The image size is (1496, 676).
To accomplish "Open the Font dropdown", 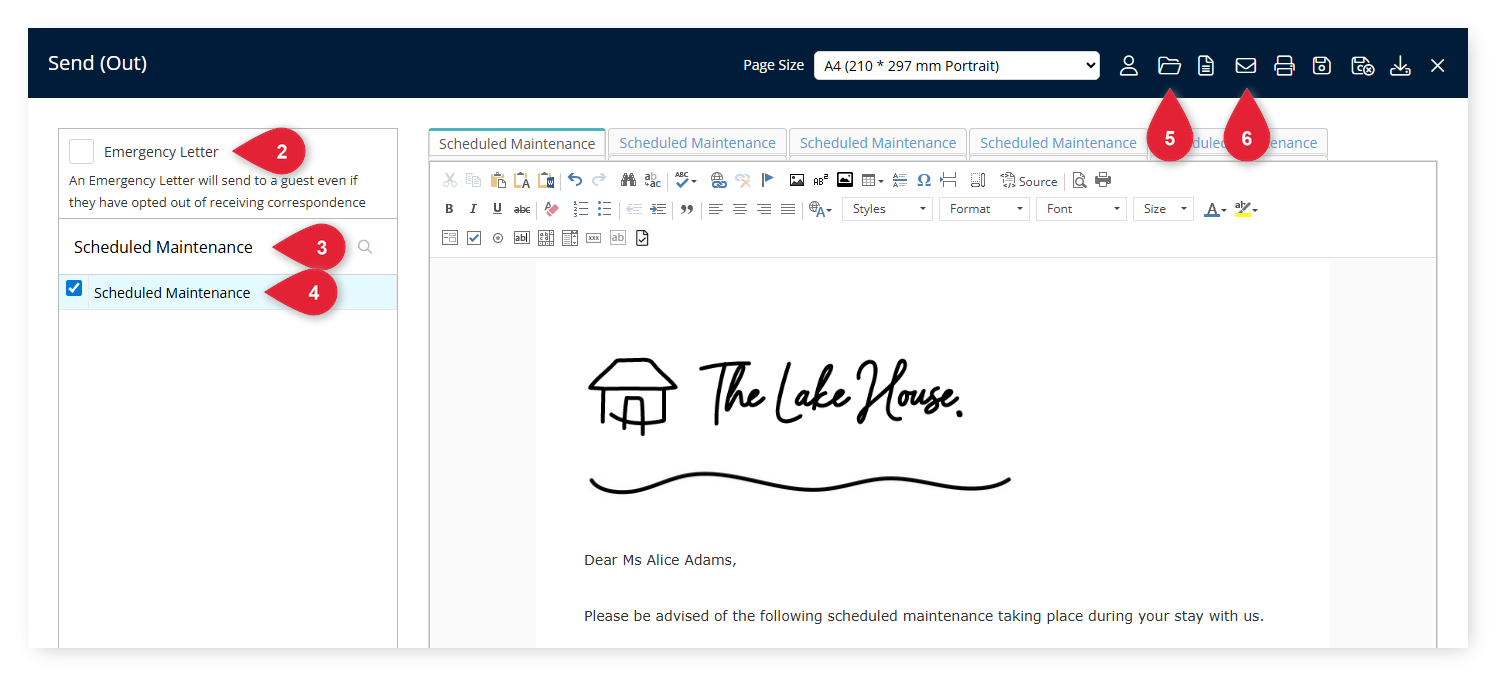I will 1081,209.
